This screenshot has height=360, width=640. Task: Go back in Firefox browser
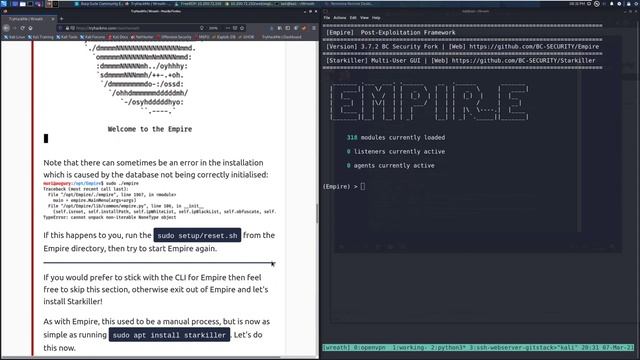coord(6,28)
